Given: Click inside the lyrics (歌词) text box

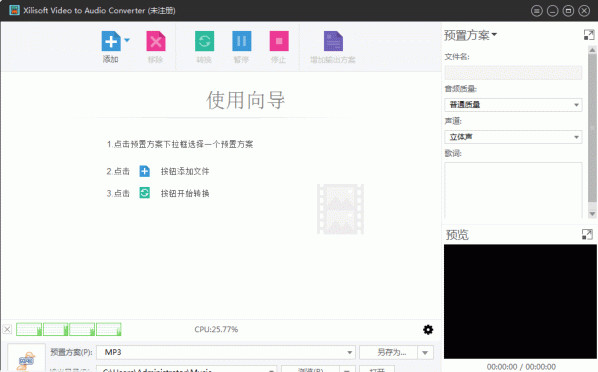Looking at the screenshot, I should (513, 190).
